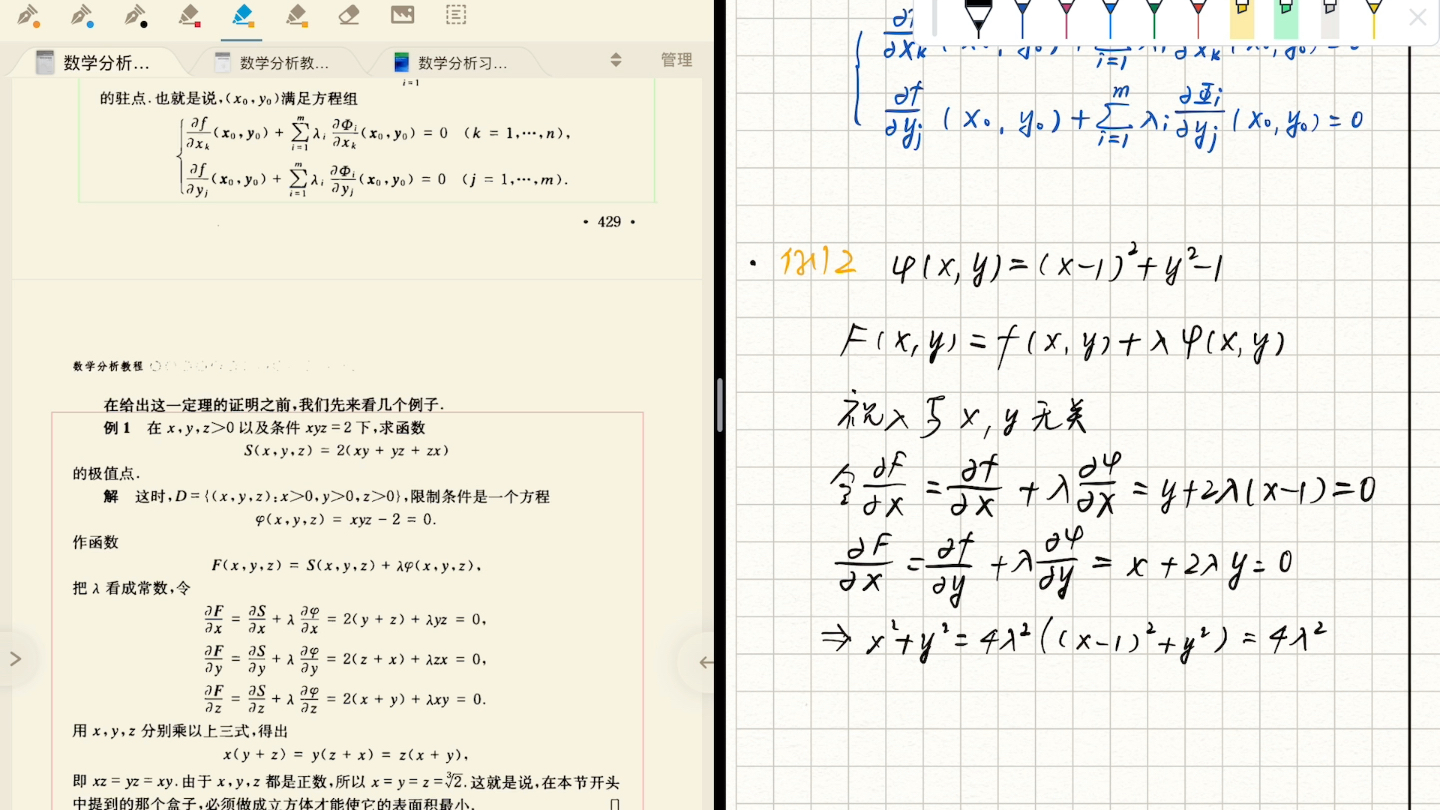This screenshot has height=810, width=1440.
Task: Pick the yellow thin pen in notes palette
Action: point(1374,18)
